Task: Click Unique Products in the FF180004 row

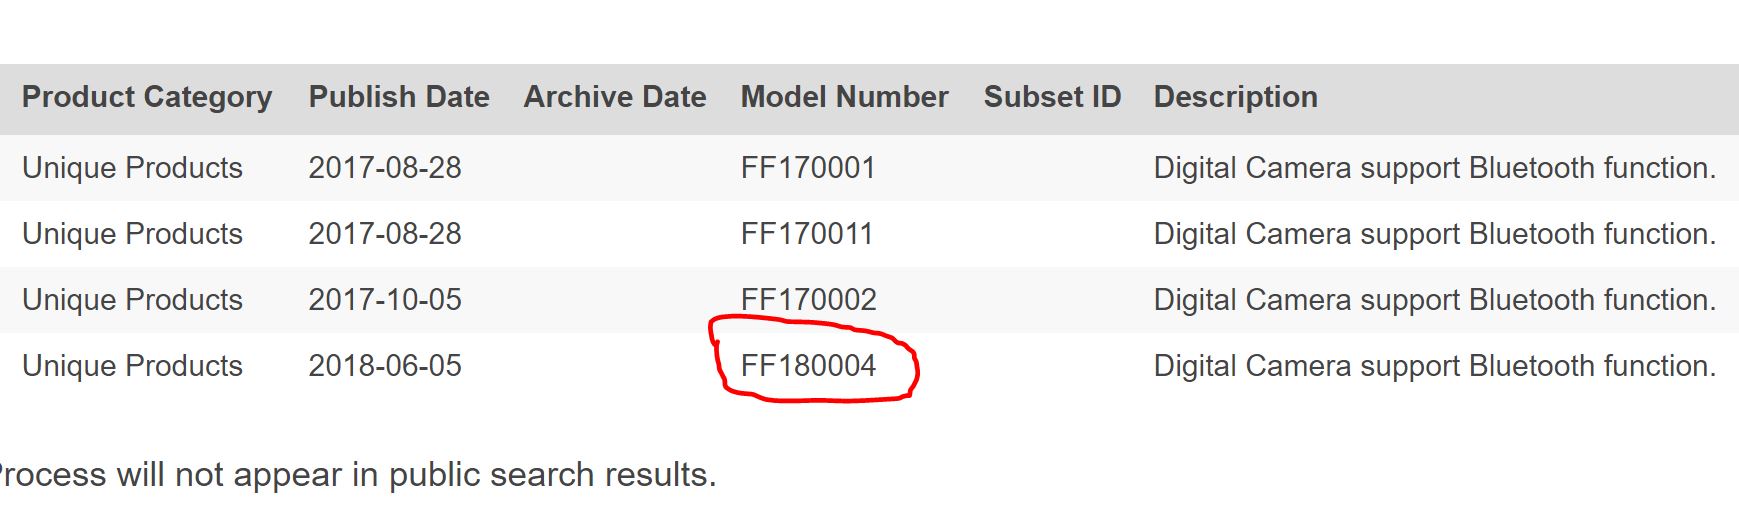Action: tap(132, 366)
